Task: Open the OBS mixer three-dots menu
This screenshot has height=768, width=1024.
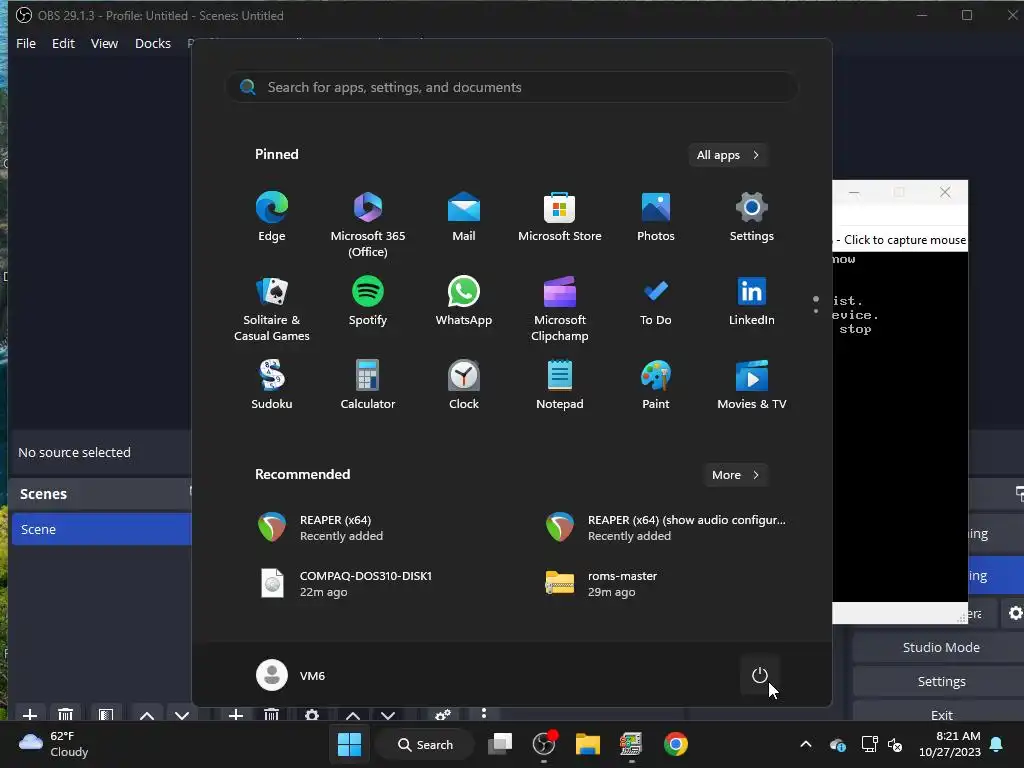Action: [x=484, y=713]
